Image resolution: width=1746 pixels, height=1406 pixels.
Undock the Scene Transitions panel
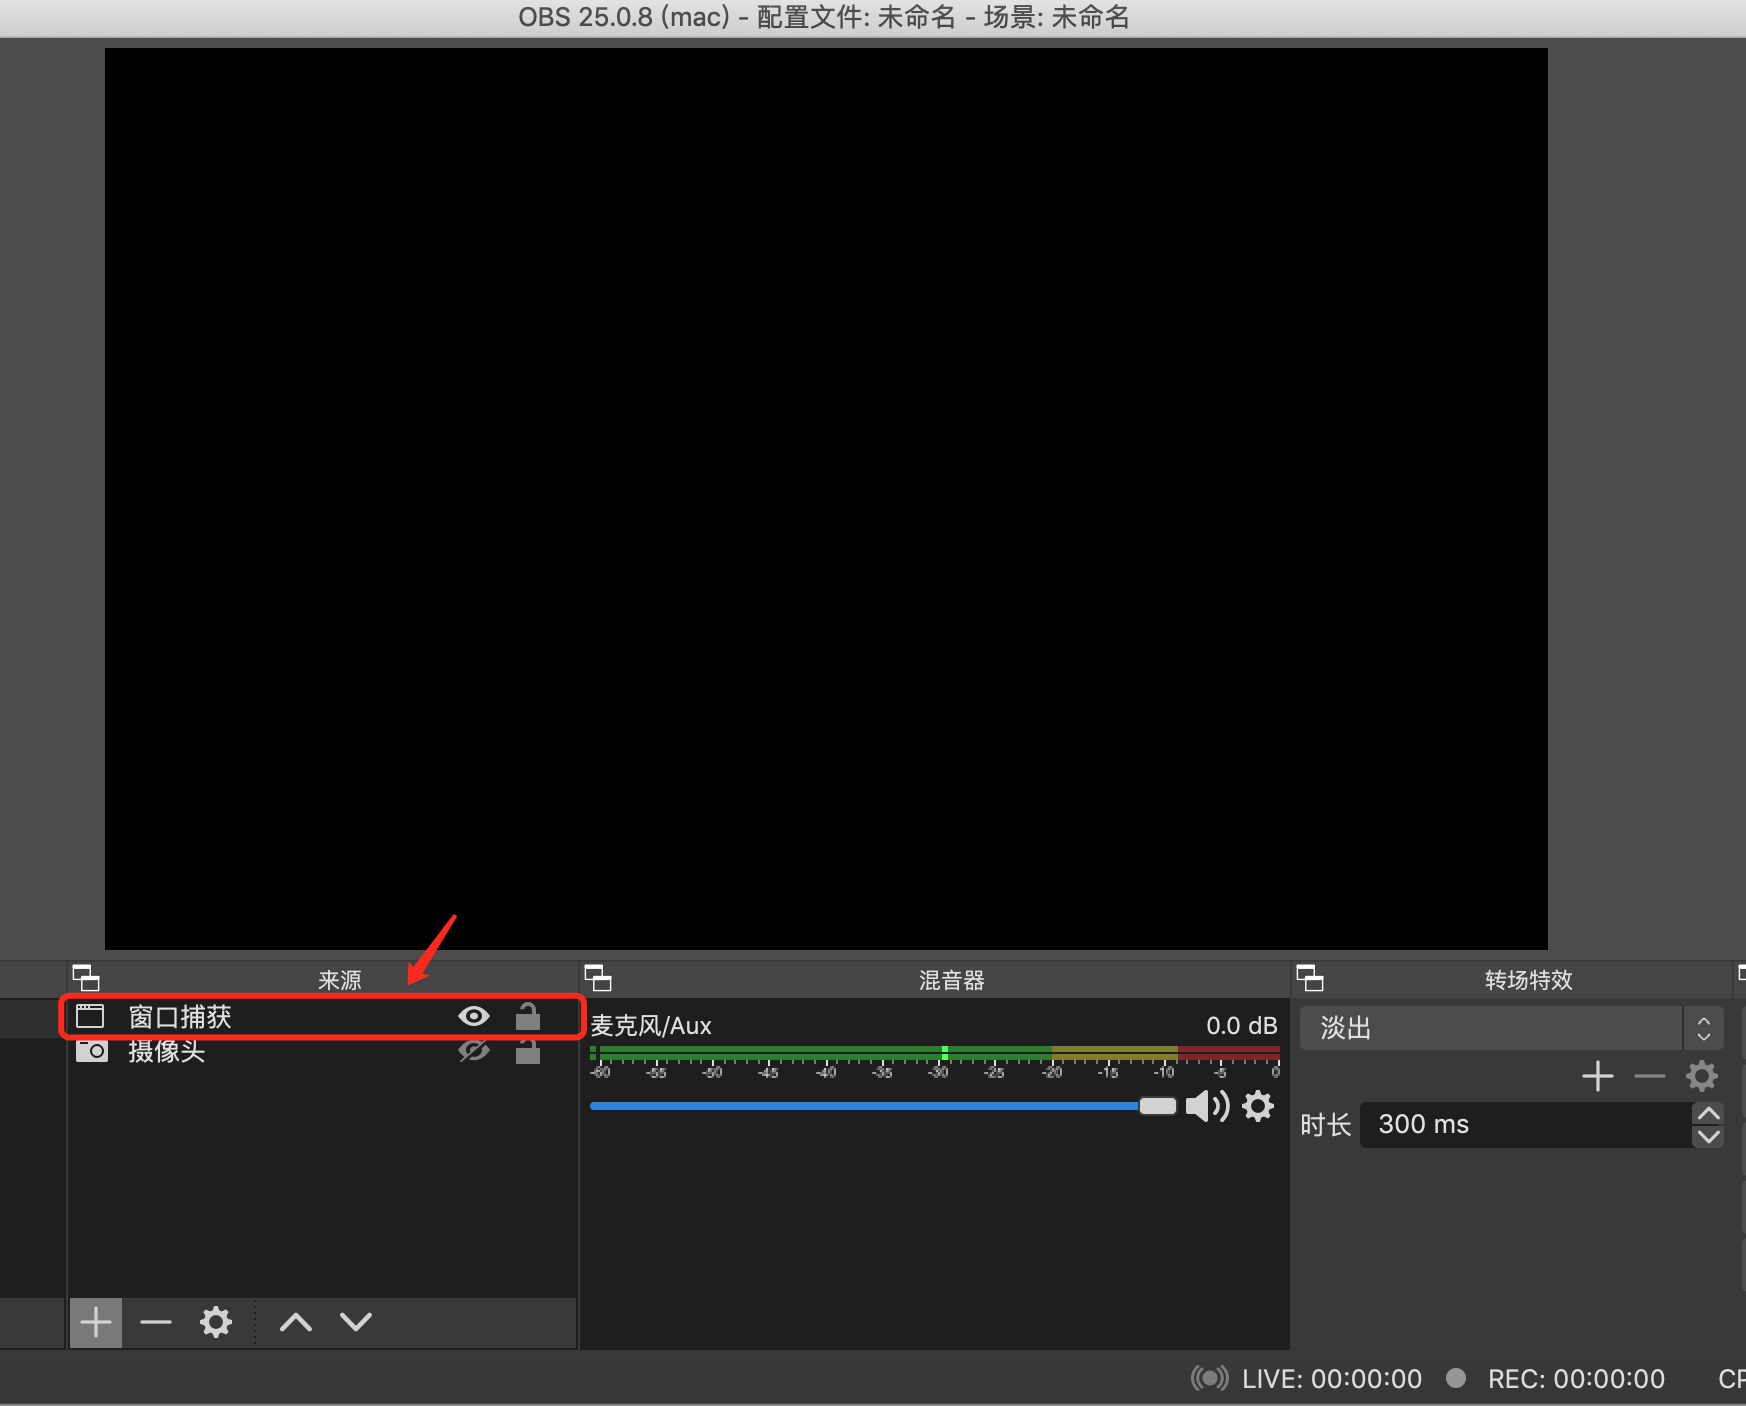[x=1310, y=977]
